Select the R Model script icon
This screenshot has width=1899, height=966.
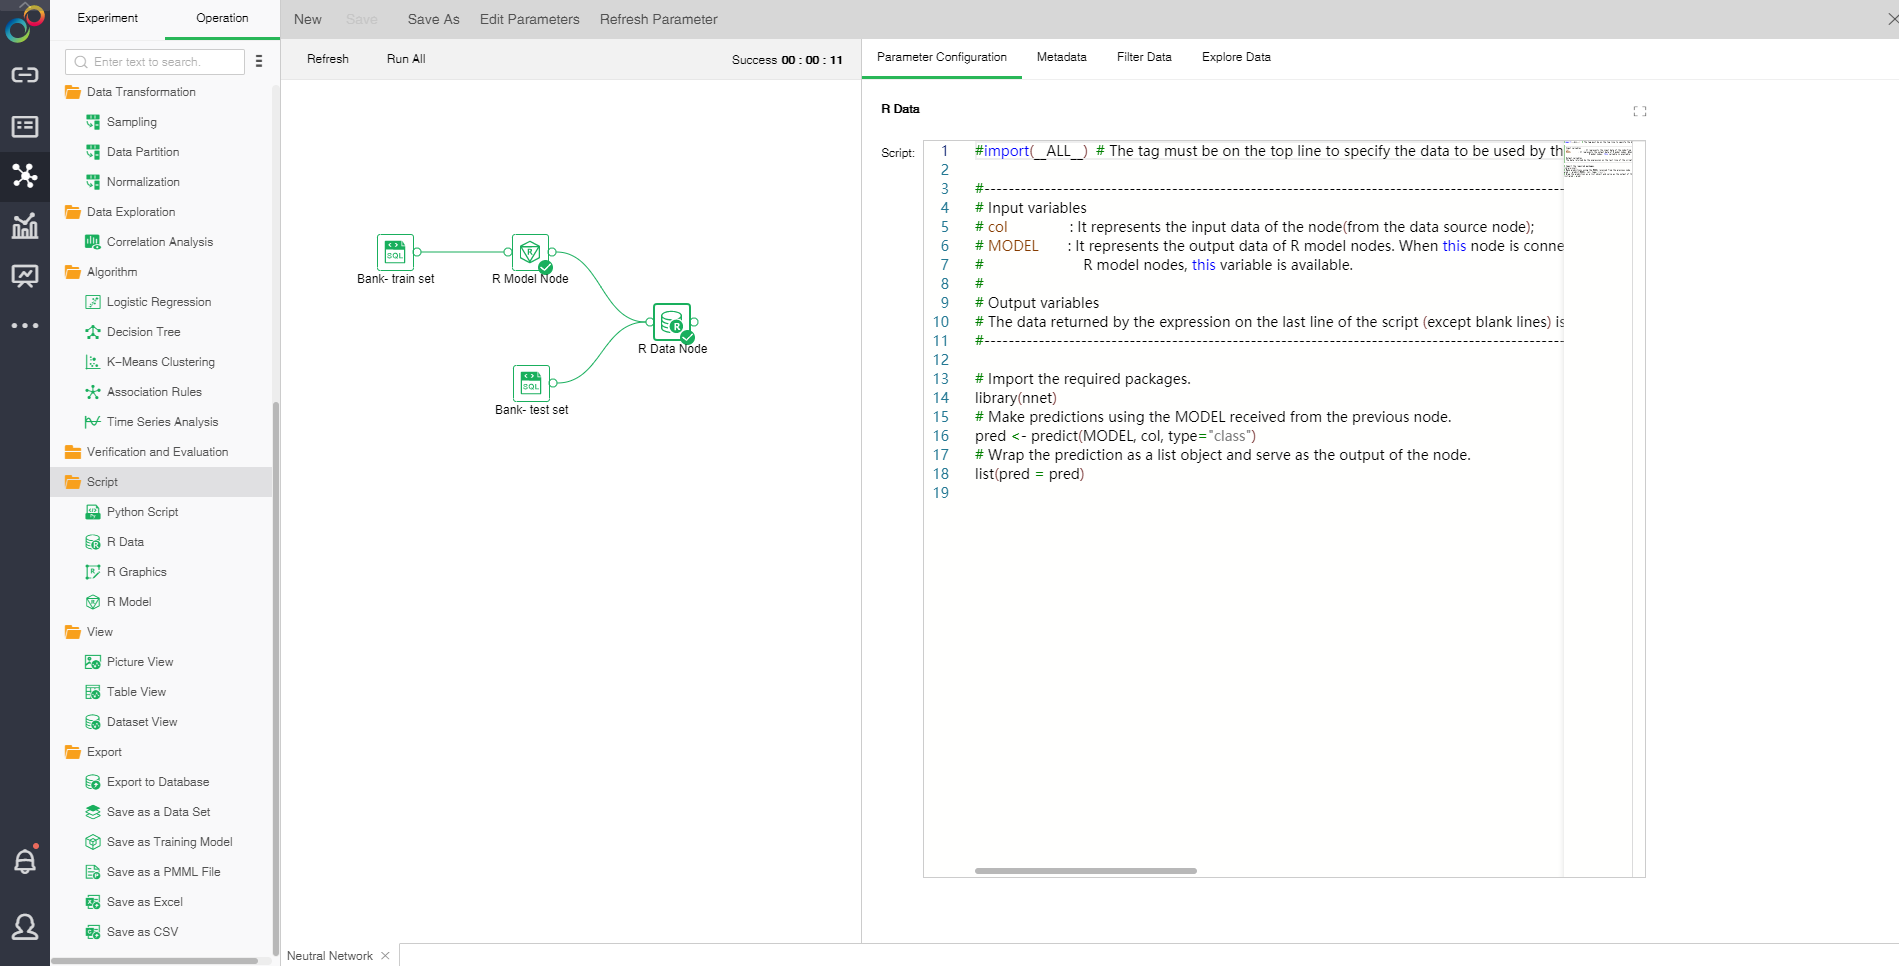93,602
